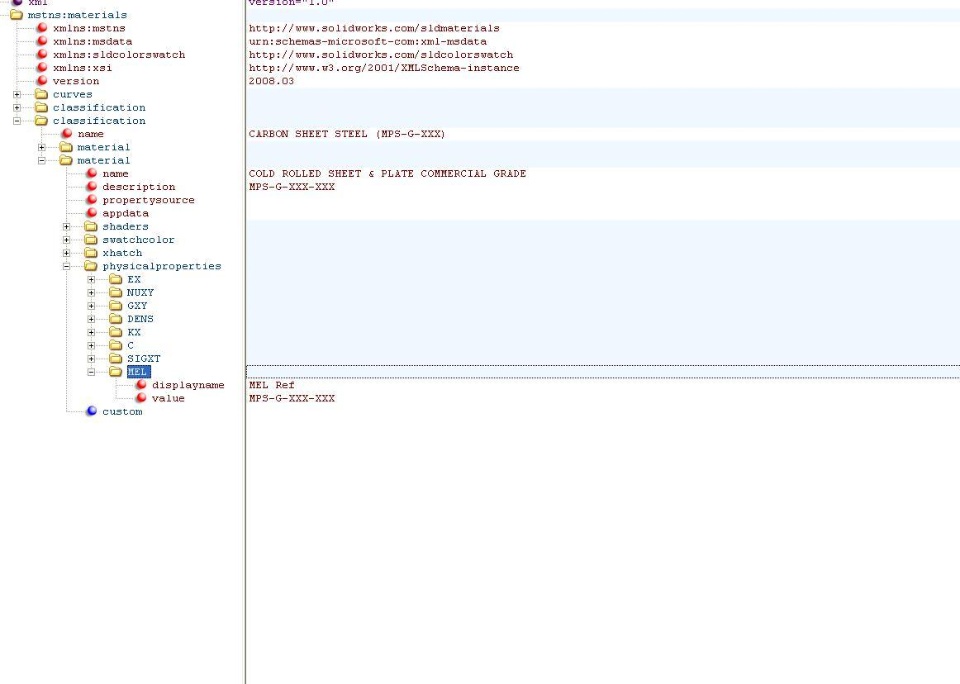
Task: Click the xhatch folder icon
Action: [x=91, y=253]
